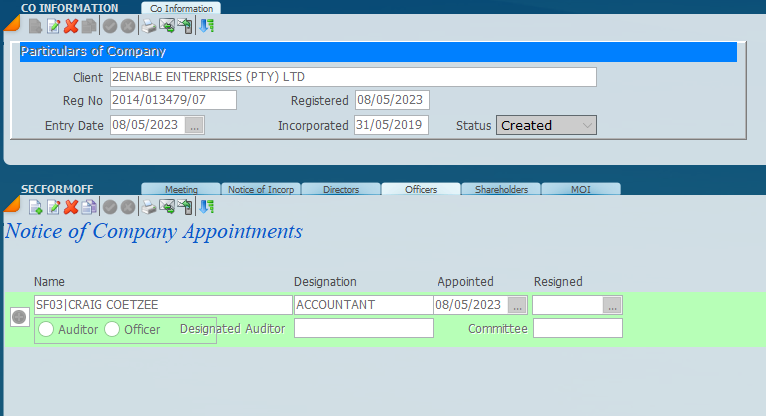Open the Notice of Incorp tab
The width and height of the screenshot is (766, 416).
coord(260,189)
